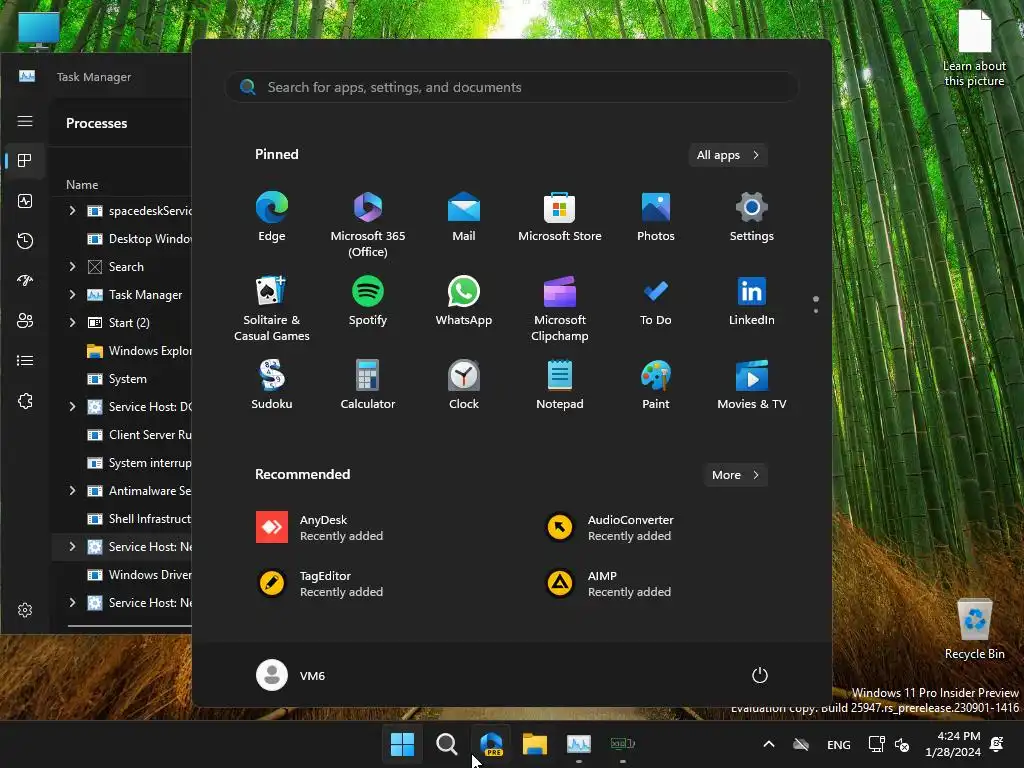Open Movies & TV

[x=752, y=385]
